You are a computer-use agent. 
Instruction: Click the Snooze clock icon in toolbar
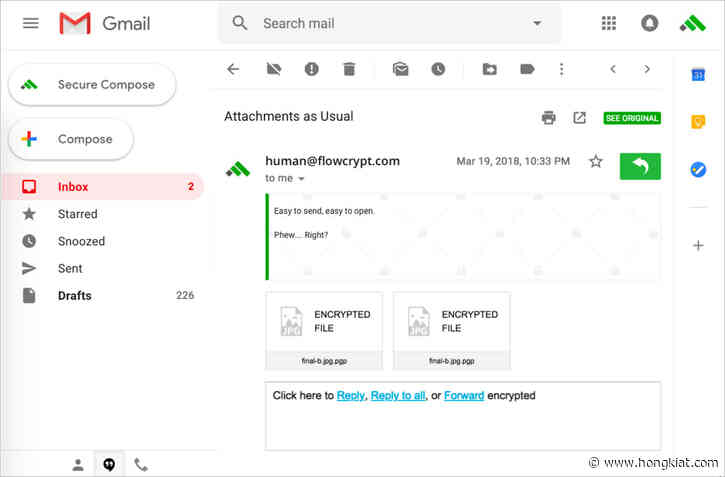(x=438, y=69)
